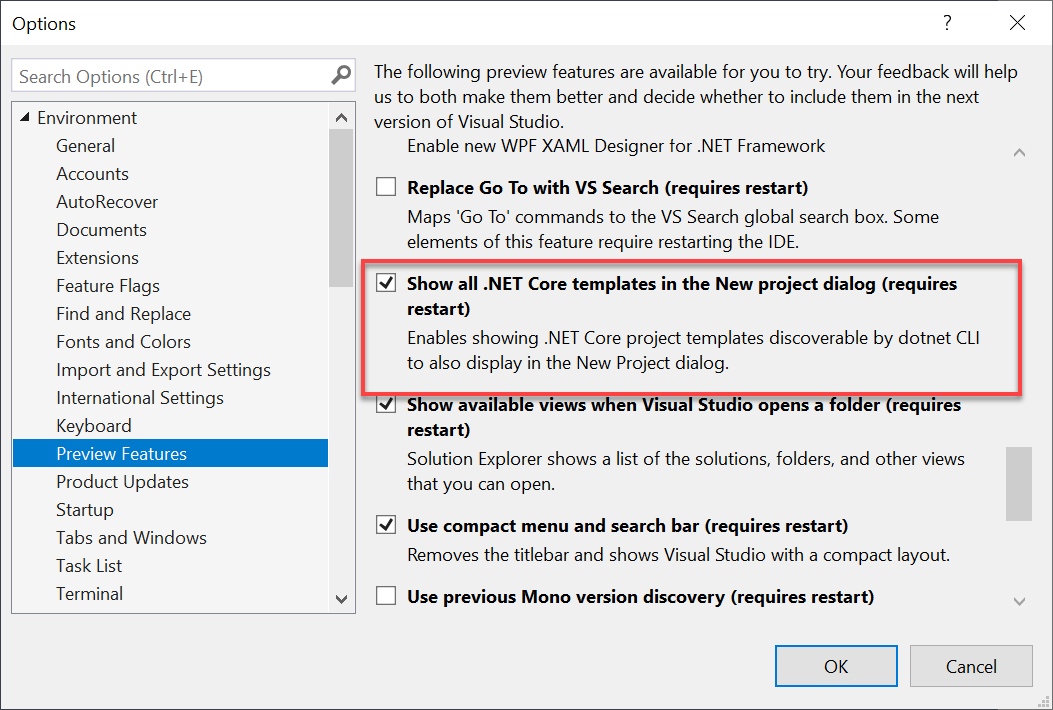Screen dimensions: 1053x710
Task: Close the Options dialog with the X
Action: coord(1017,23)
